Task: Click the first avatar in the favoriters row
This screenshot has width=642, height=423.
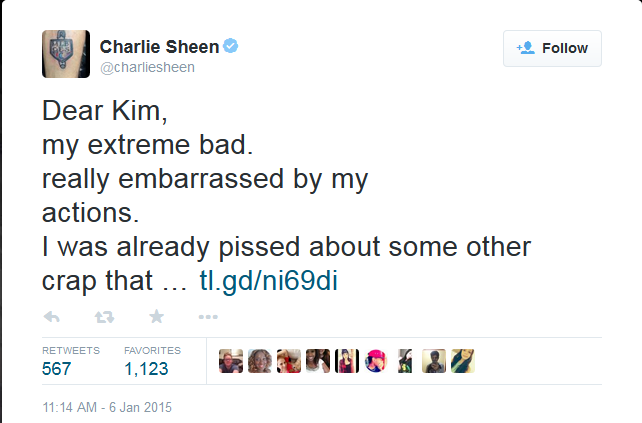Action: click(x=231, y=361)
